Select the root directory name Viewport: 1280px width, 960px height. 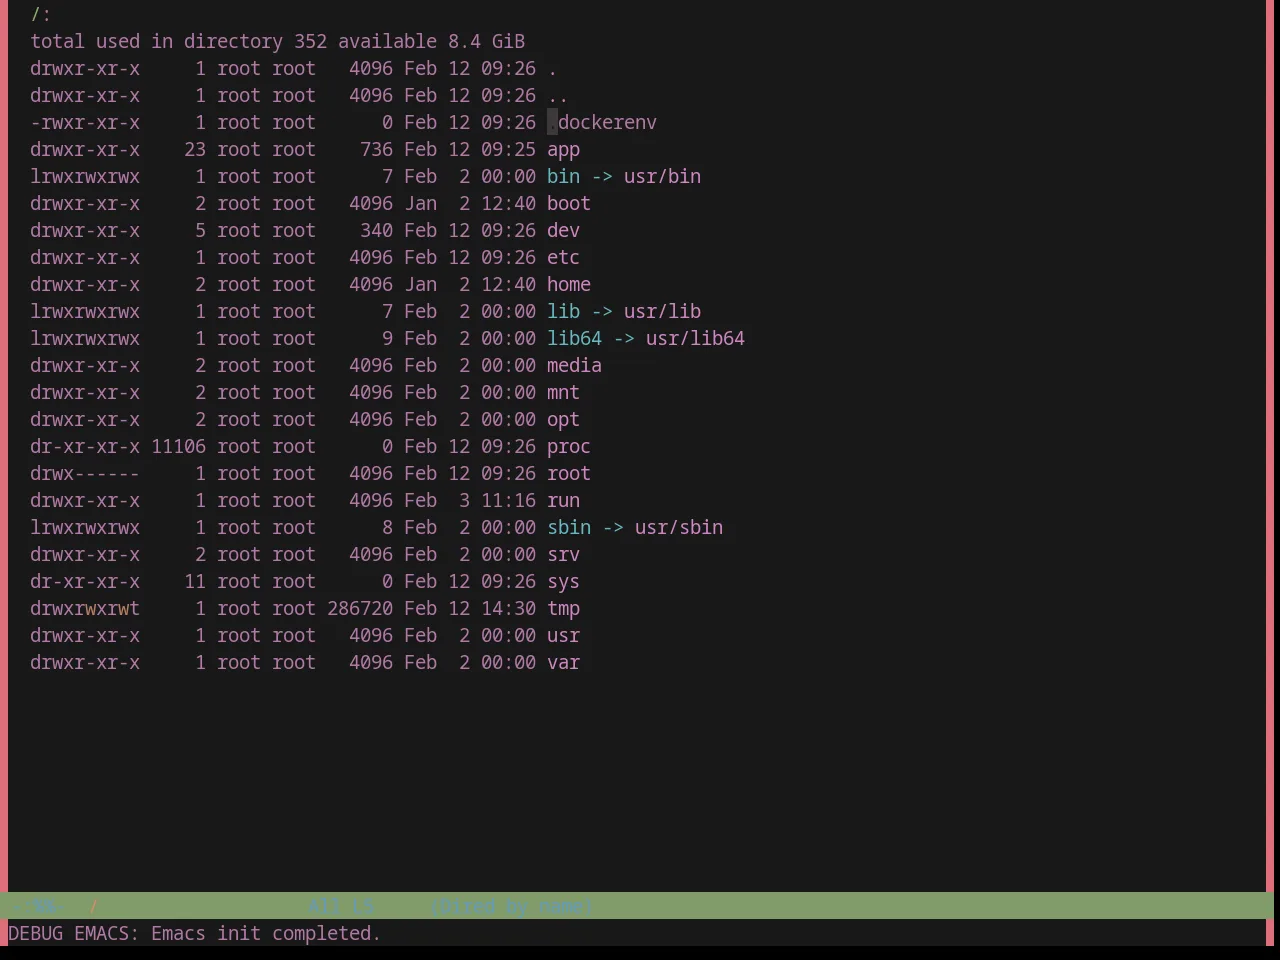569,473
